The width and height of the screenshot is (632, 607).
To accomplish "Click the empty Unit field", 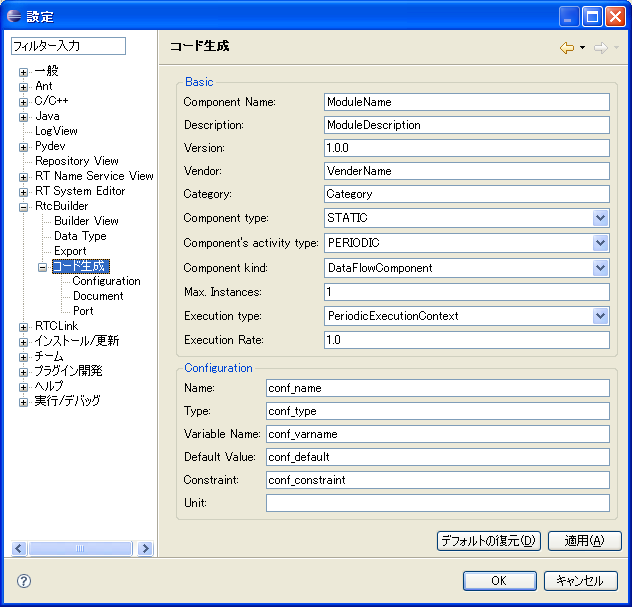I will 438,503.
